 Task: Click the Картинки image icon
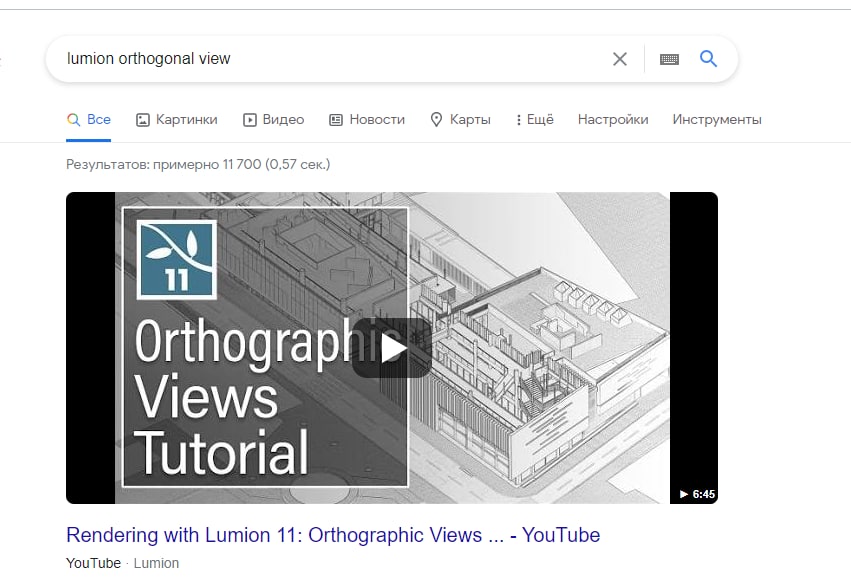143,120
